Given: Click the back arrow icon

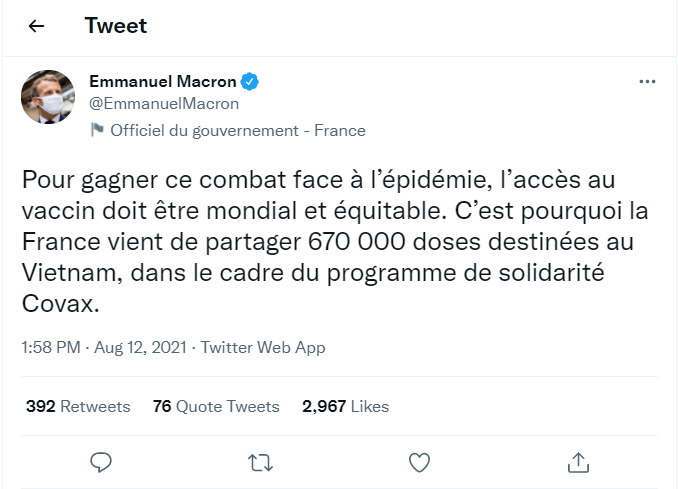Looking at the screenshot, I should click(37, 26).
